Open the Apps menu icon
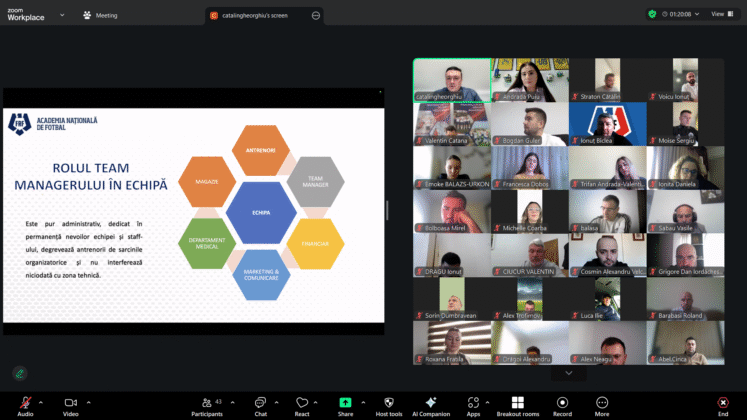 [473, 403]
